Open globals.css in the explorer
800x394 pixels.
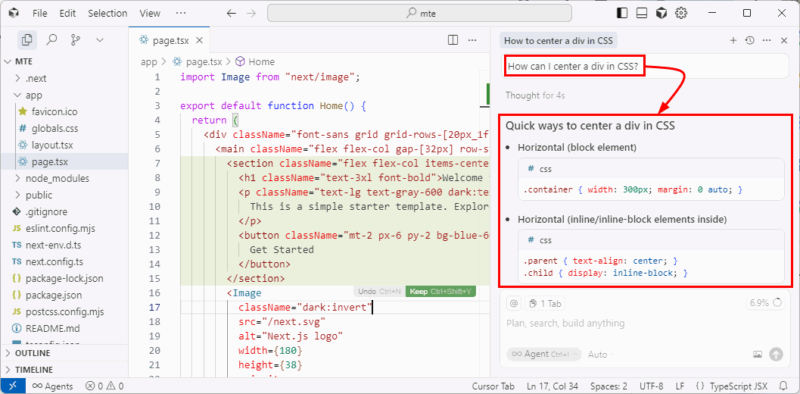click(64, 128)
